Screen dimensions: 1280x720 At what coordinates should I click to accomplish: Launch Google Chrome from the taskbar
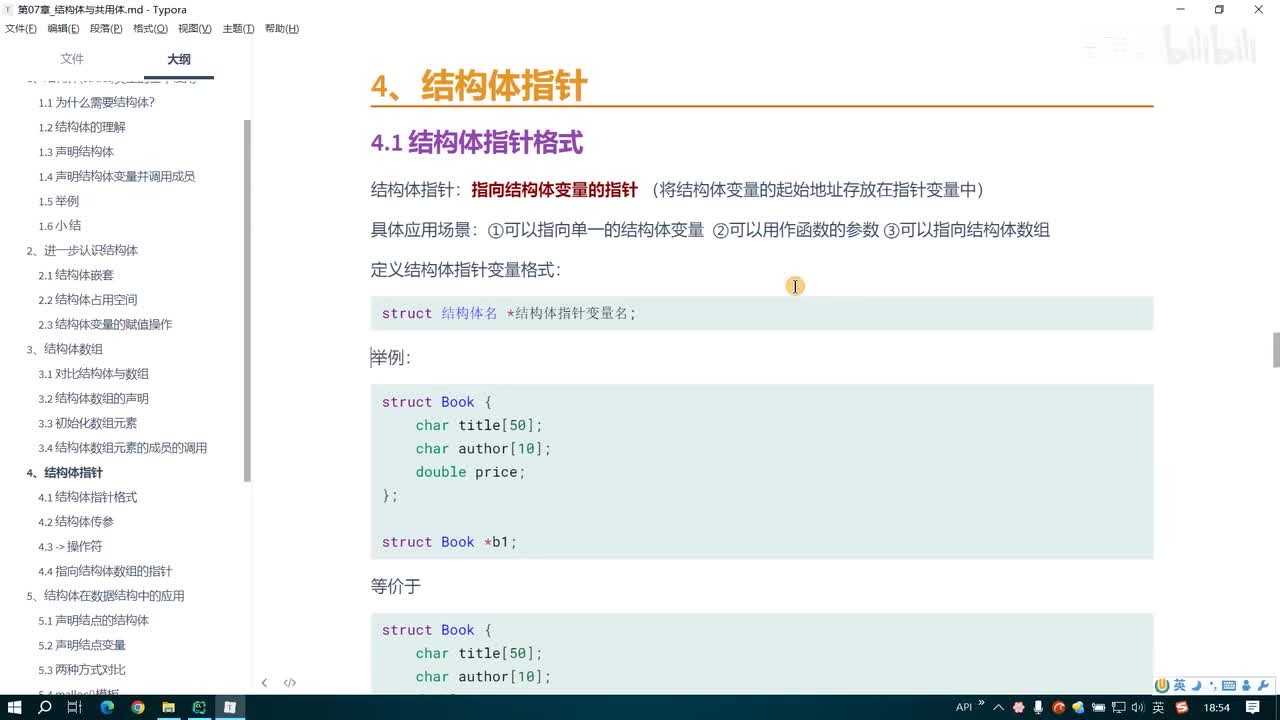tap(138, 707)
